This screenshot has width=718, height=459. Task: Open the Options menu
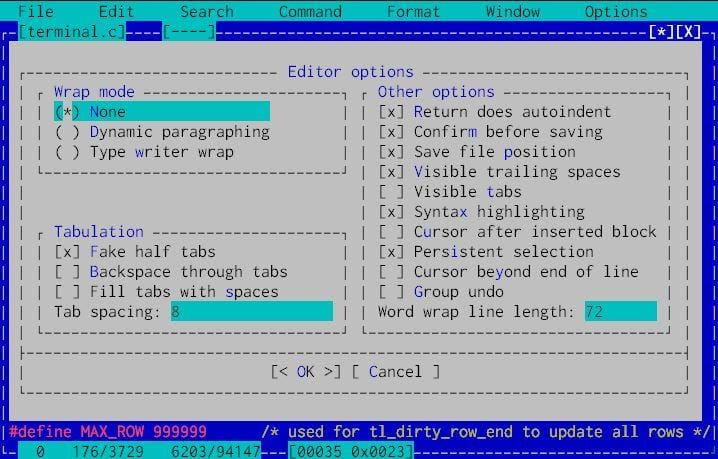(x=616, y=11)
